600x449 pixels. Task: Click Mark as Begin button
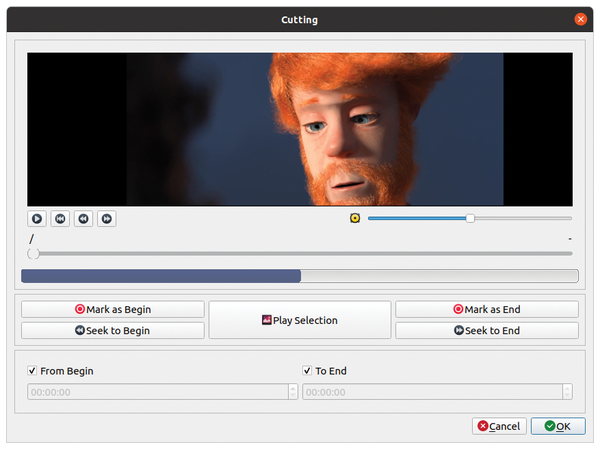coord(113,309)
